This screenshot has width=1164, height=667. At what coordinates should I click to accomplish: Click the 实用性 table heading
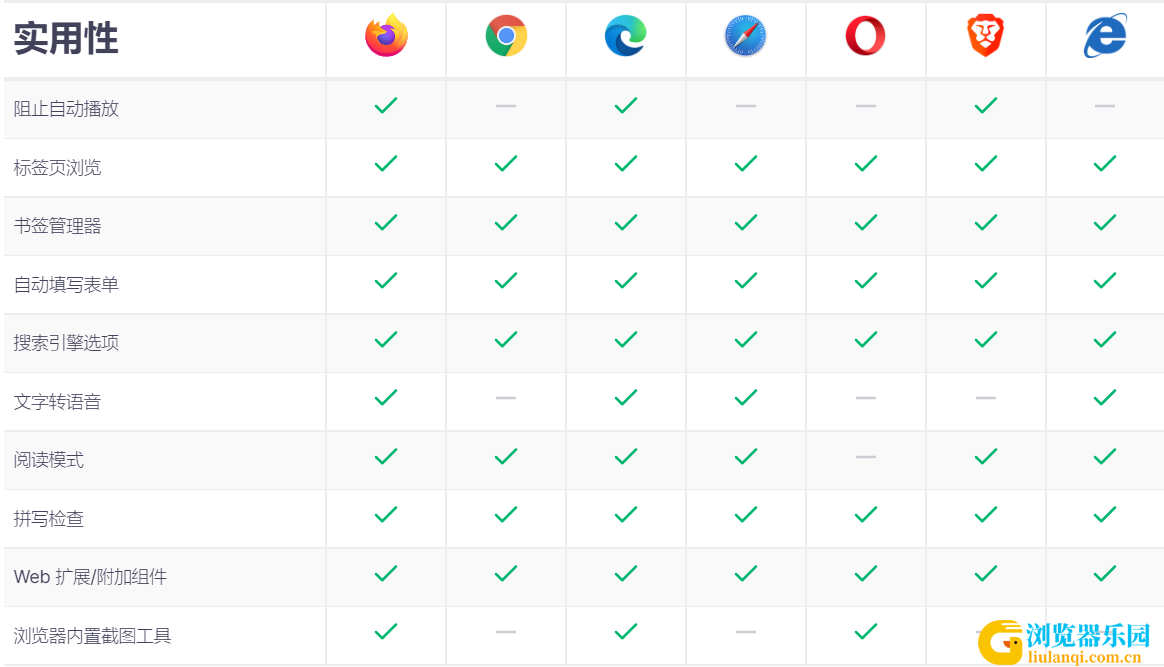(66, 38)
